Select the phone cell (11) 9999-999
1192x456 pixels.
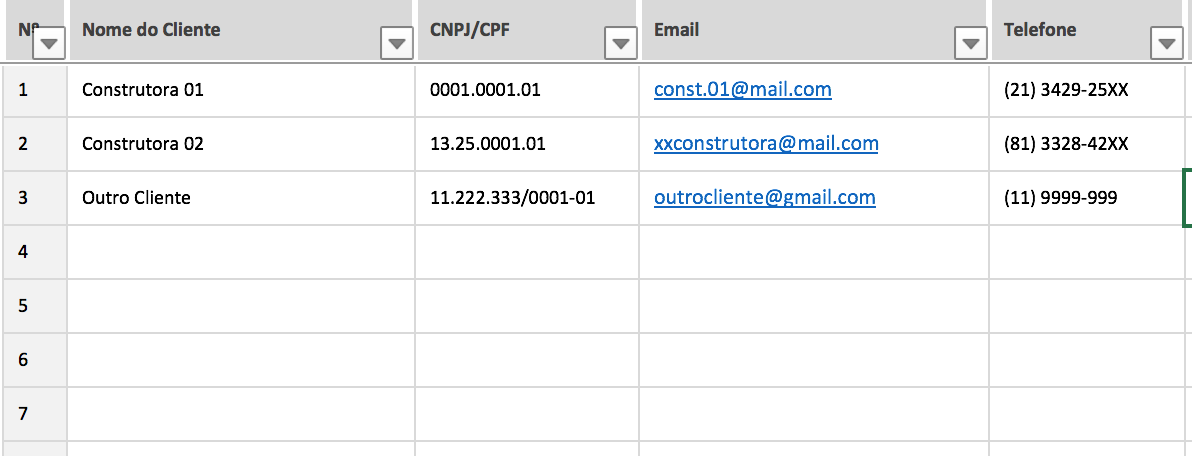[1060, 198]
